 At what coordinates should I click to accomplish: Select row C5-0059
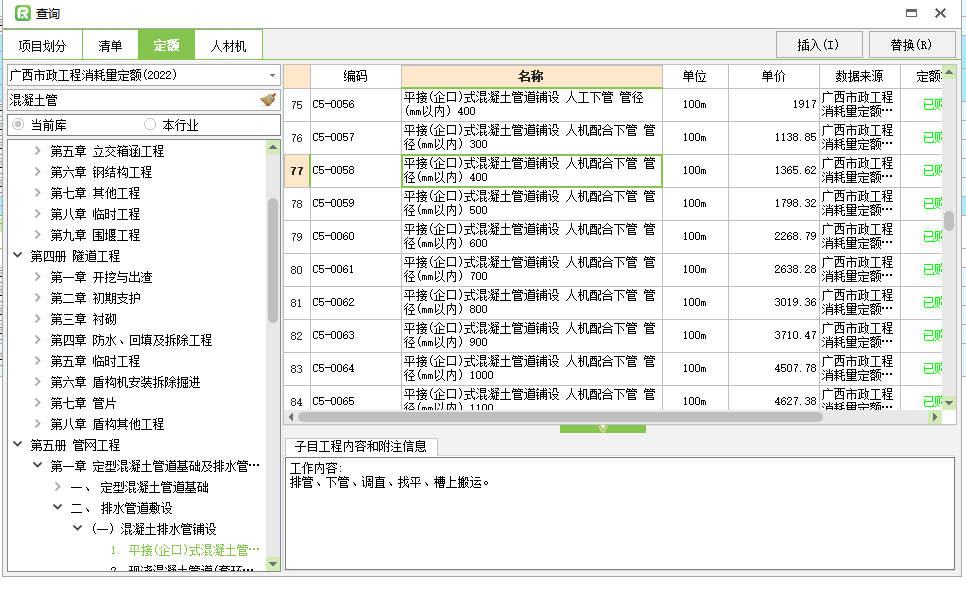coord(613,203)
